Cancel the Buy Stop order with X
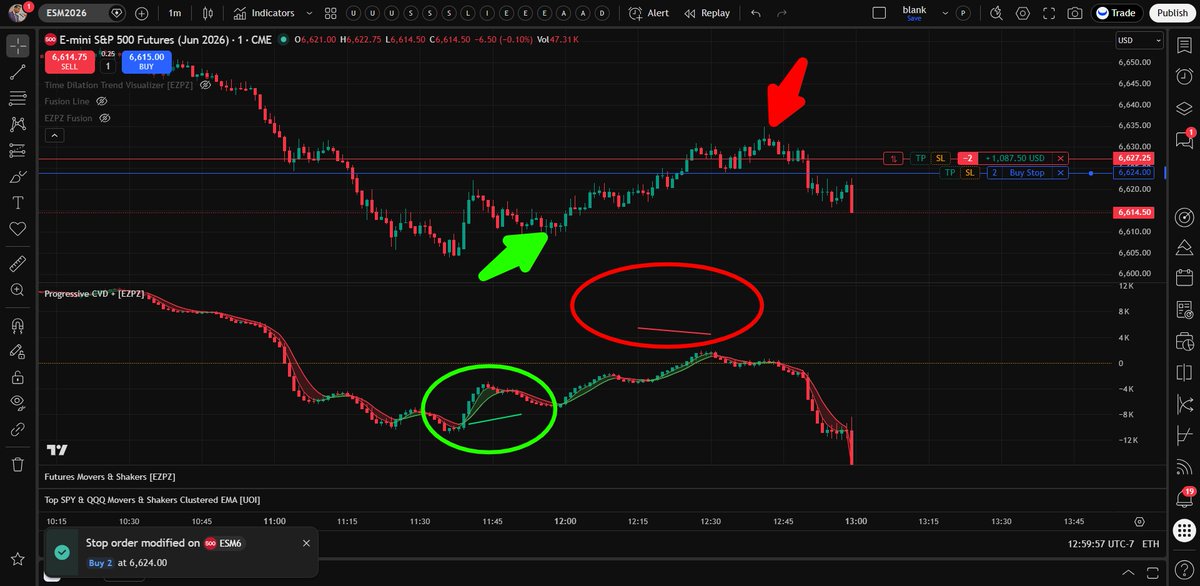Screen dimensions: 1200x586 tap(1061, 173)
